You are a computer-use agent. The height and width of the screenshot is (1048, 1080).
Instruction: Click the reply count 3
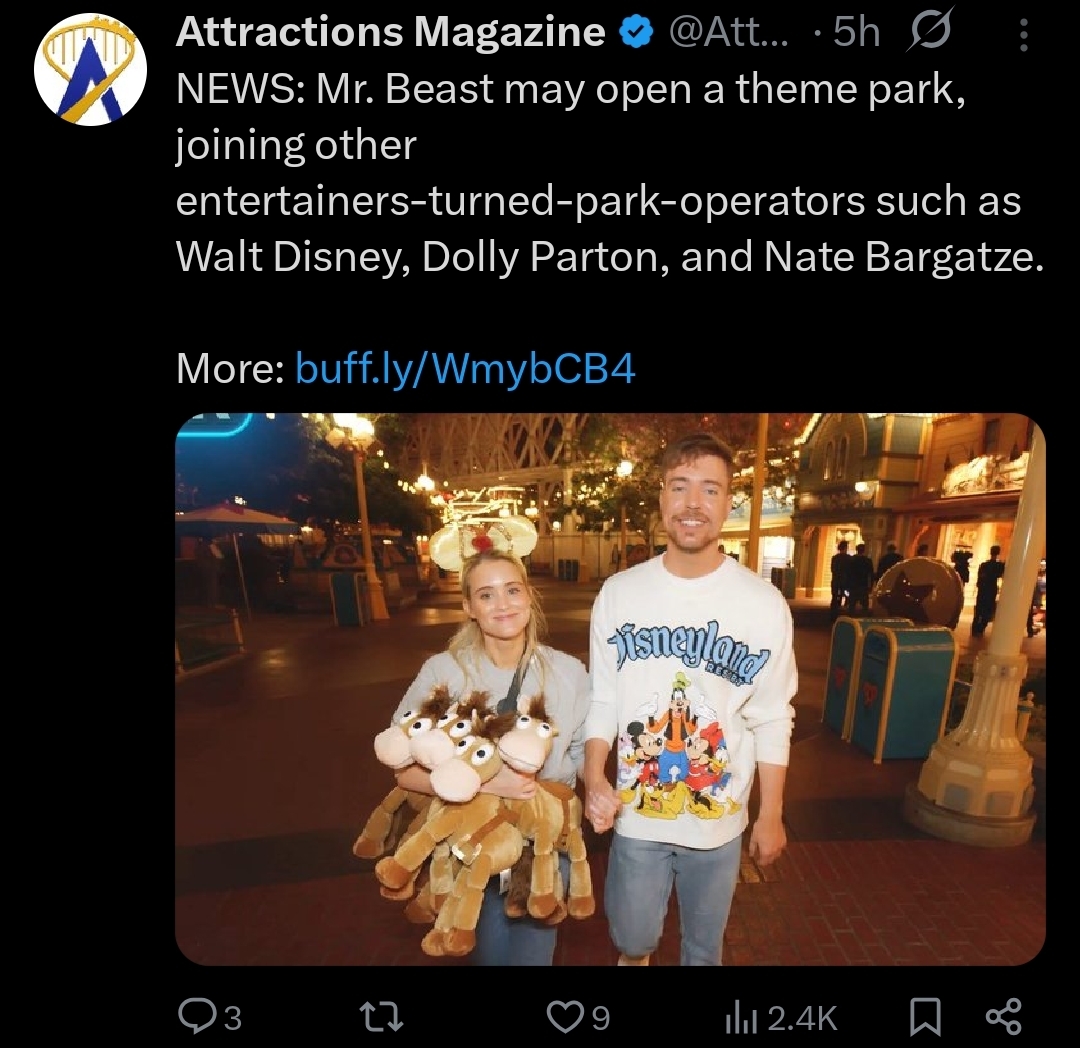click(x=233, y=1018)
